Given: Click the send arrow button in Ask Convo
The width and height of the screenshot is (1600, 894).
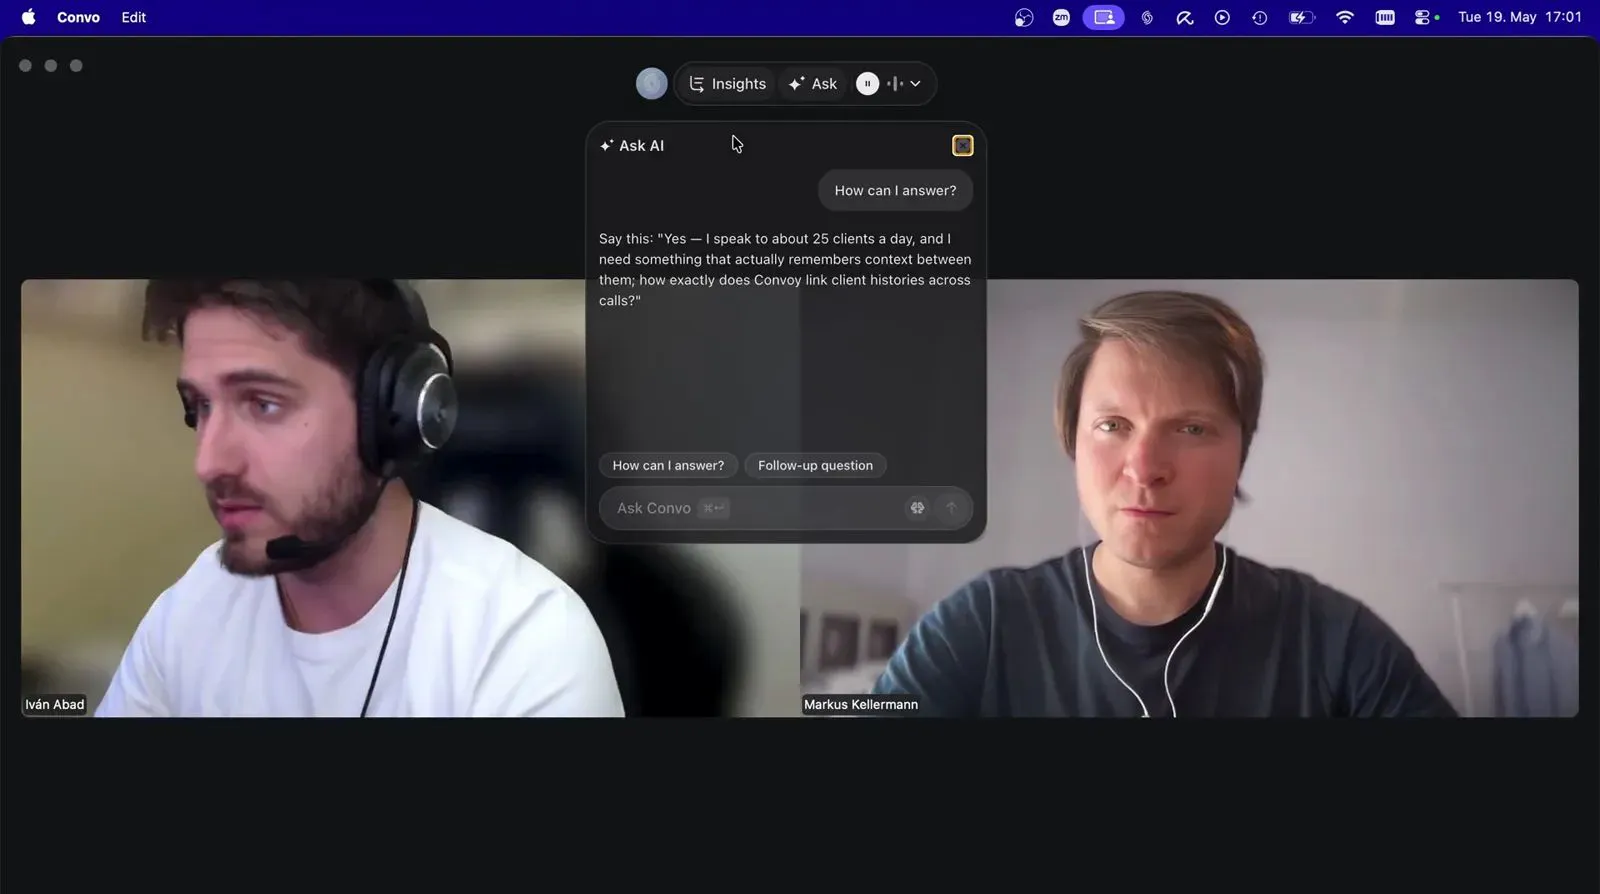Looking at the screenshot, I should pyautogui.click(x=951, y=508).
